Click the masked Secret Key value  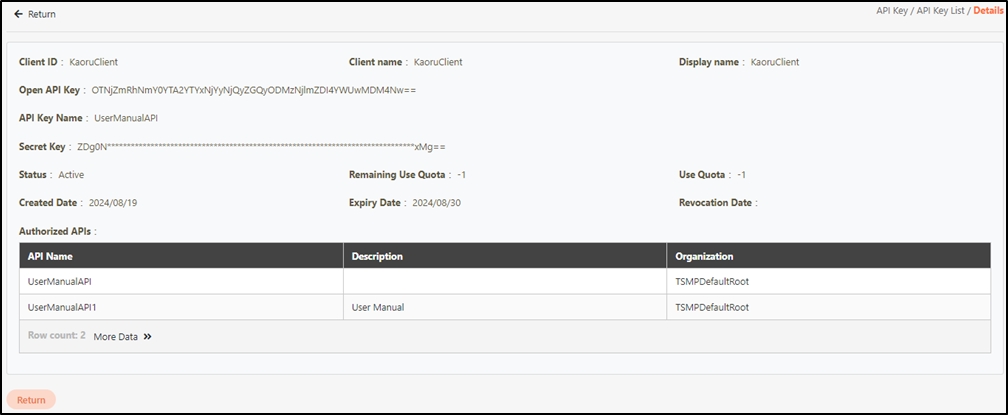tap(260, 147)
